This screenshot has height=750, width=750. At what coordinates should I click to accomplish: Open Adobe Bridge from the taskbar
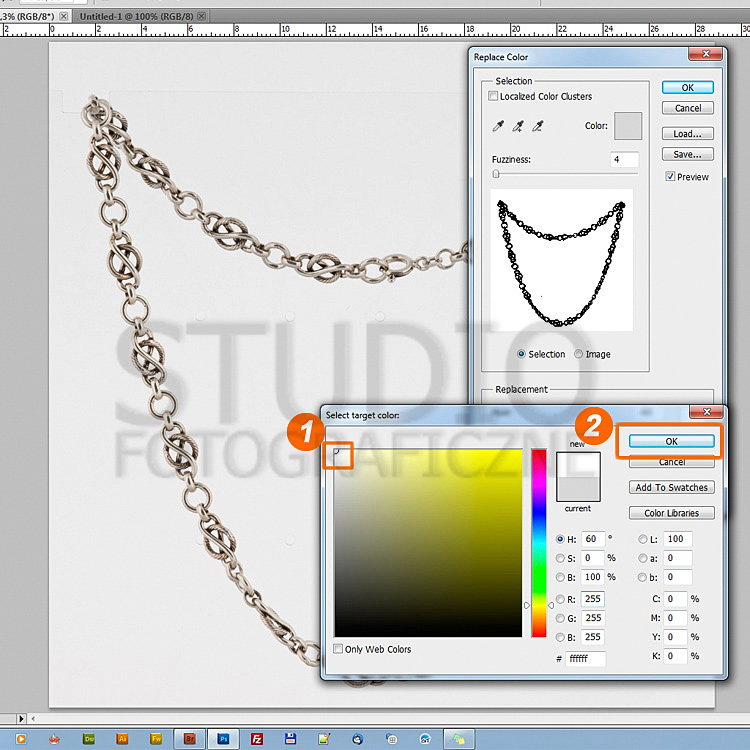pos(188,739)
